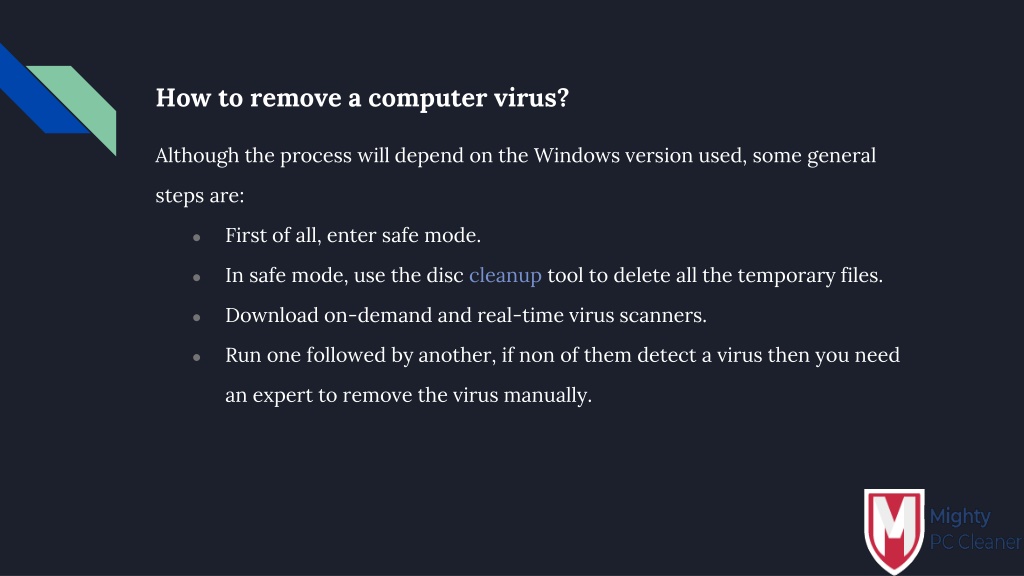Select the "Download on-demand and real-time virus scanners" line

pyautogui.click(x=466, y=315)
